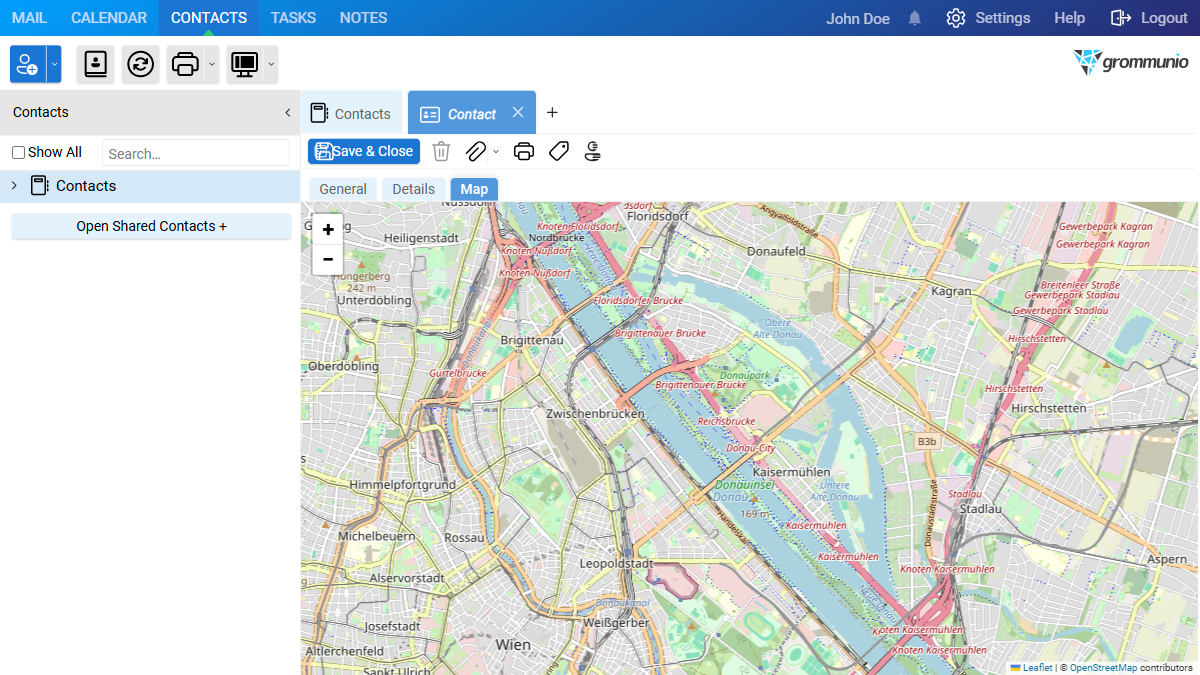This screenshot has width=1200, height=675.
Task: Delete contact using the trash icon
Action: [x=441, y=151]
